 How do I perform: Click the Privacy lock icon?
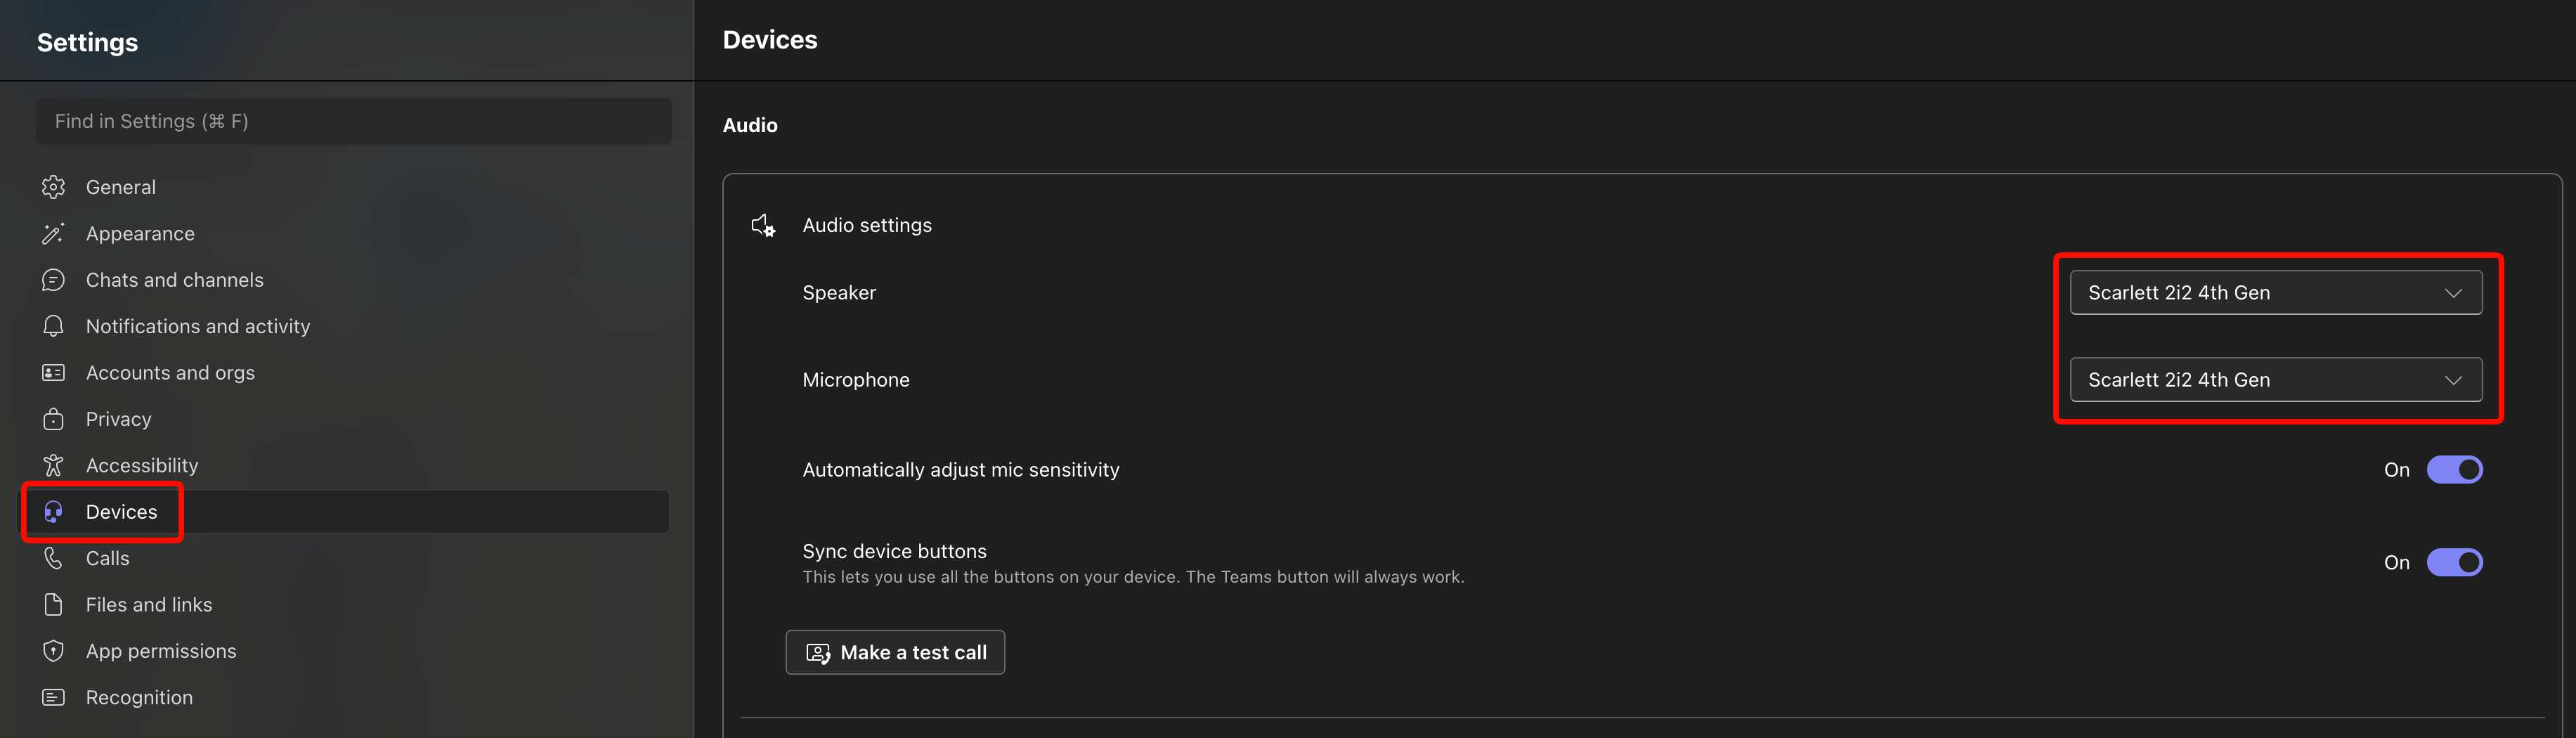coord(53,419)
